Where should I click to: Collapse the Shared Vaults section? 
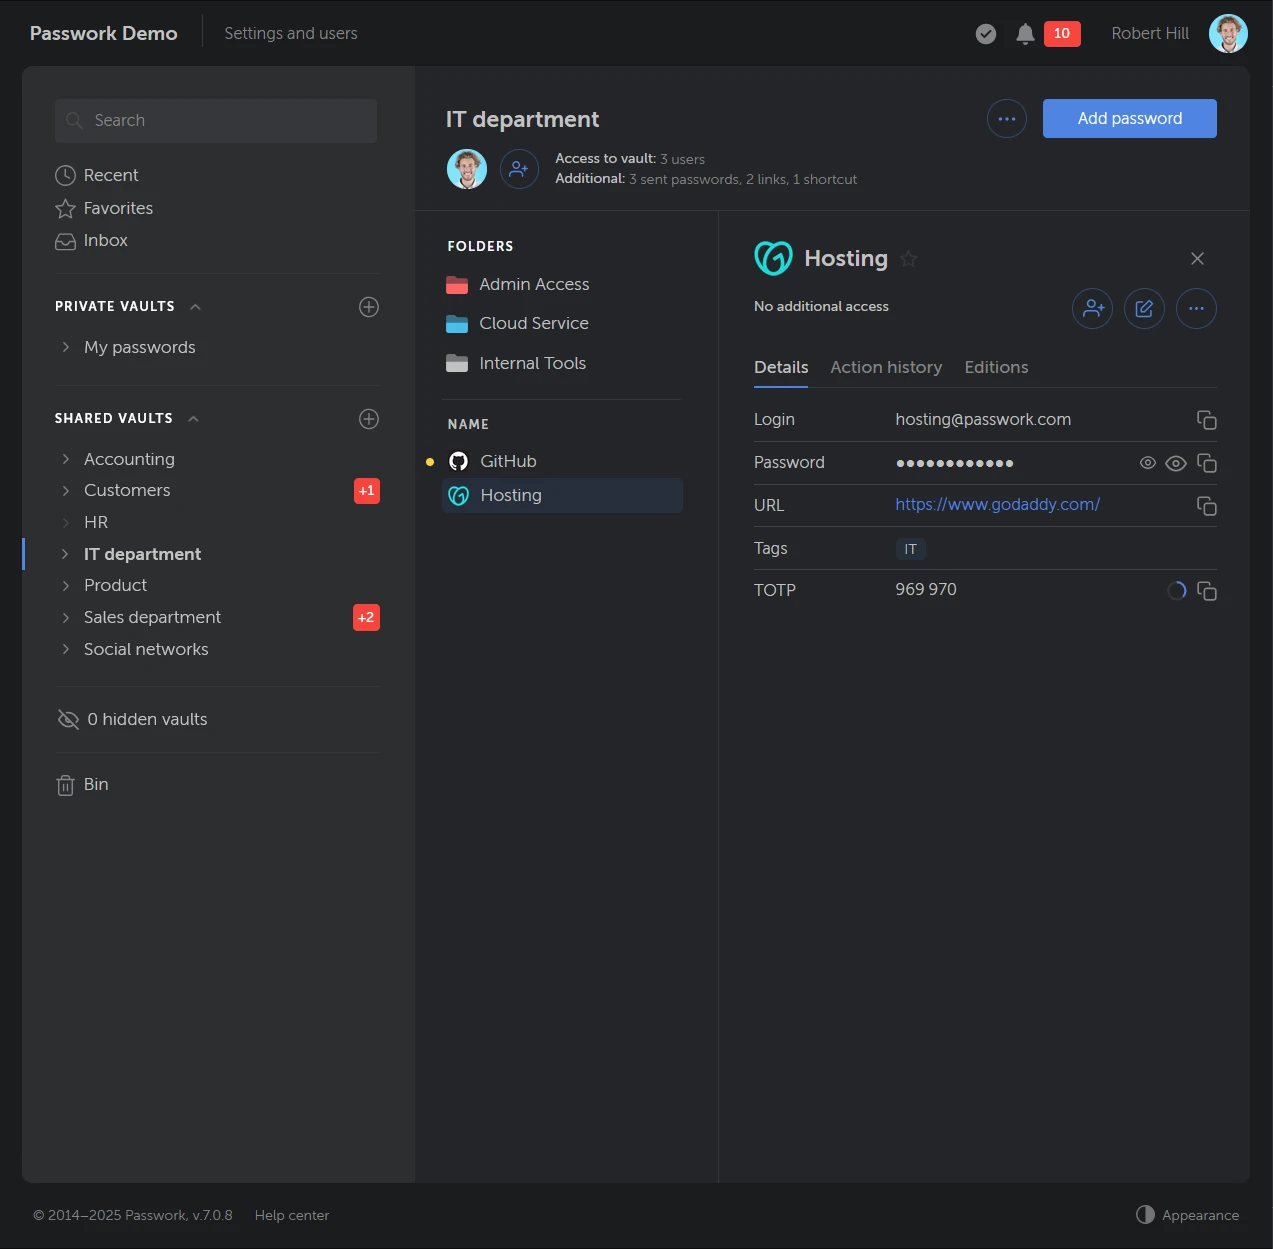click(194, 419)
